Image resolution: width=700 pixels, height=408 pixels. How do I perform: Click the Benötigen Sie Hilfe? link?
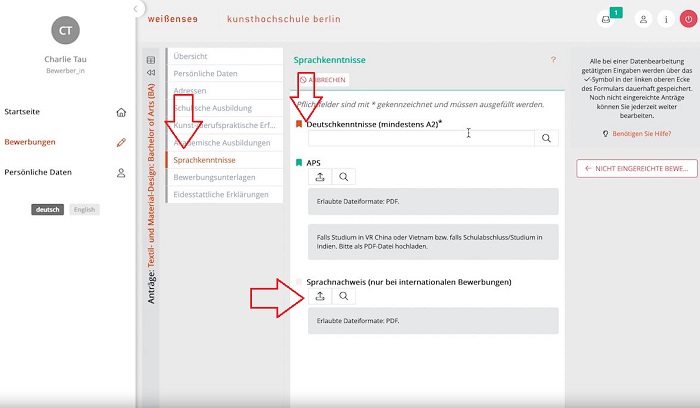pos(635,133)
